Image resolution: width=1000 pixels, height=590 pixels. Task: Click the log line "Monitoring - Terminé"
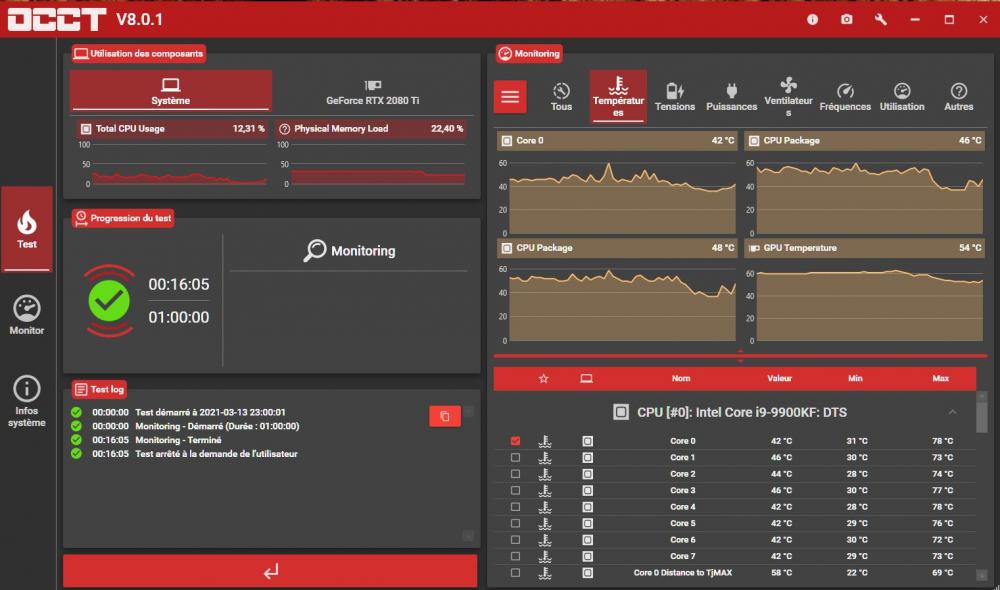[178, 440]
